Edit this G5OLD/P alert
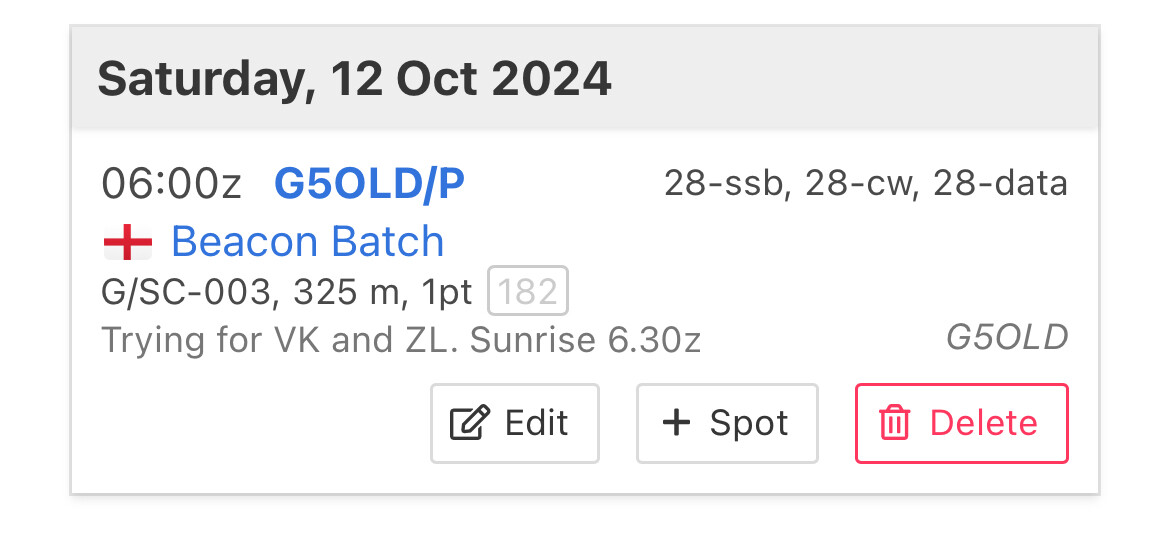This screenshot has width=1170, height=536. tap(515, 423)
